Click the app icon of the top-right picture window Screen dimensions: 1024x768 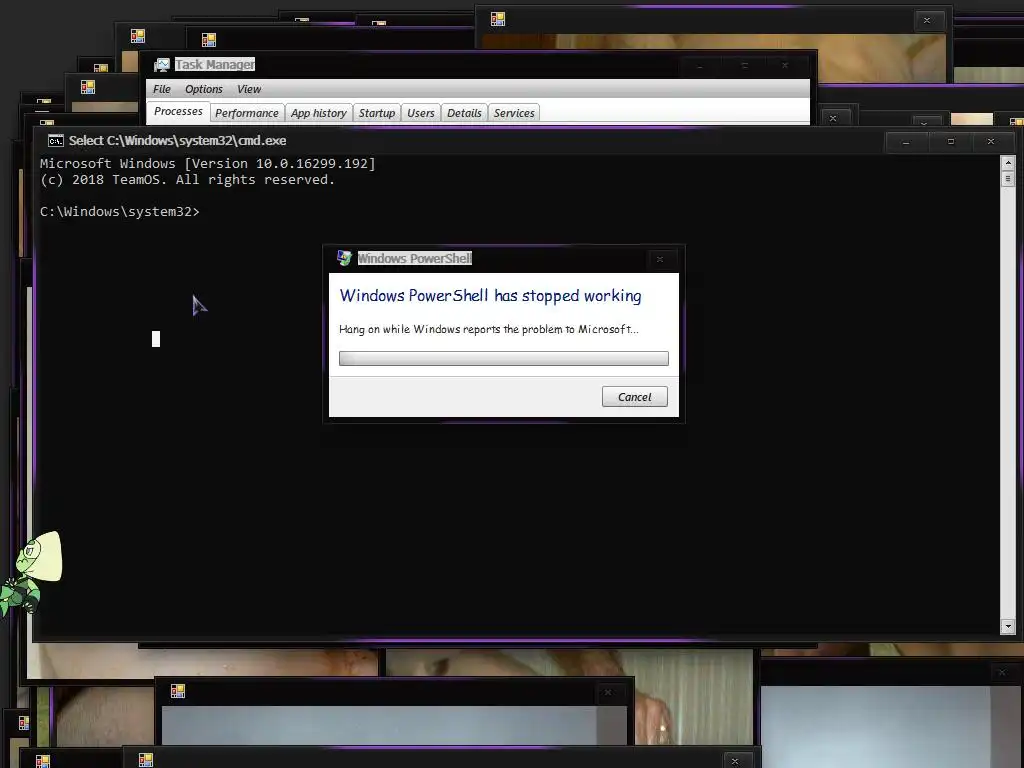[498, 19]
